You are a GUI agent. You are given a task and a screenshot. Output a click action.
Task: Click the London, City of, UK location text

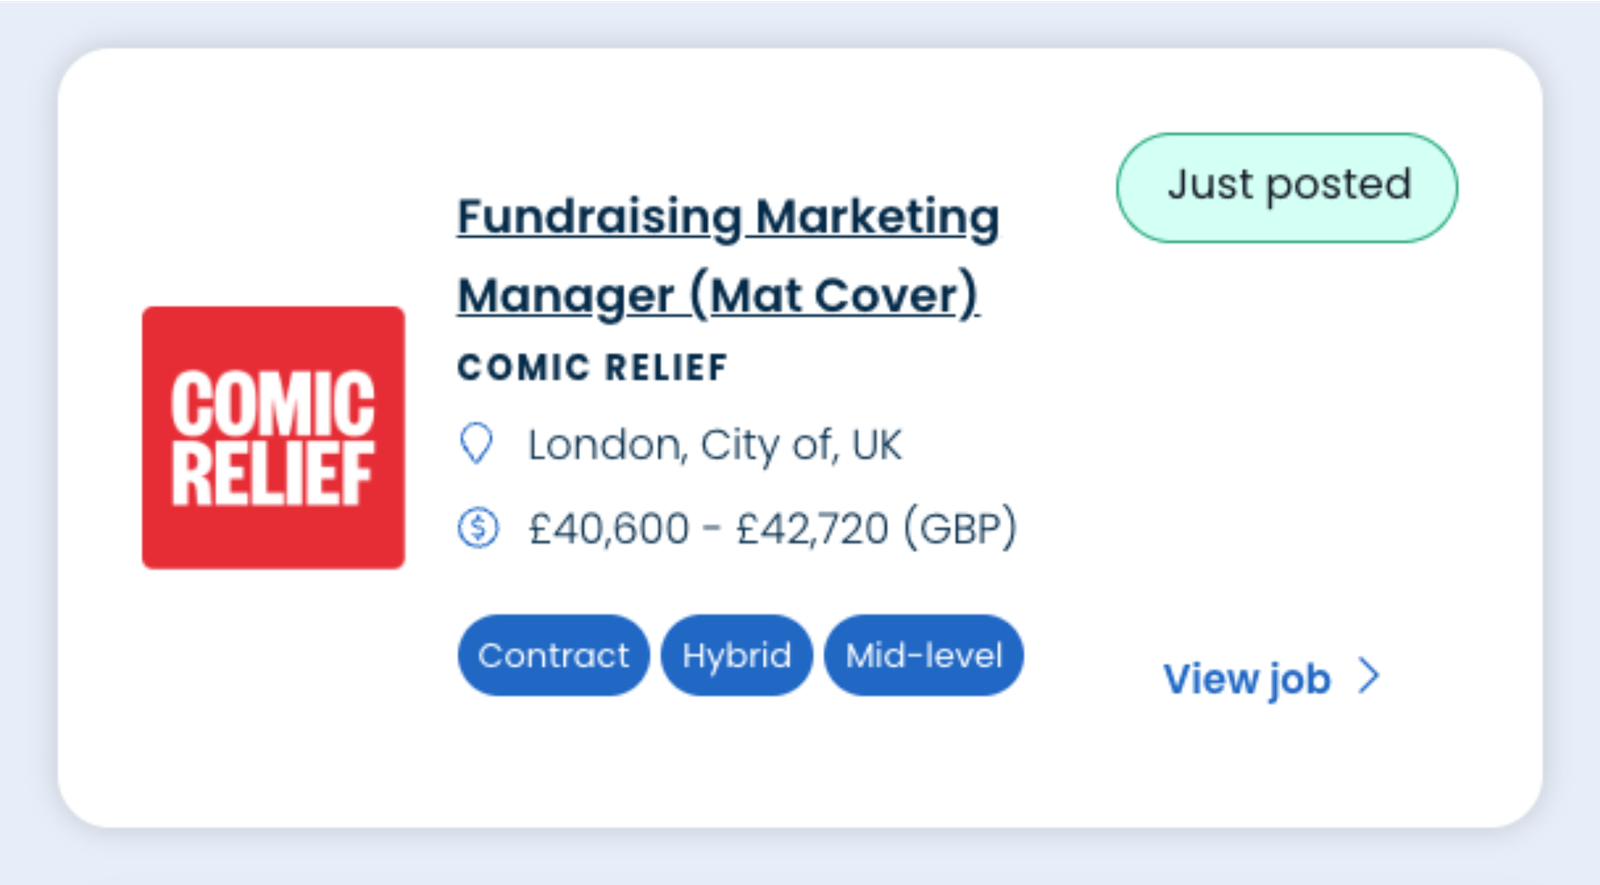pyautogui.click(x=713, y=445)
